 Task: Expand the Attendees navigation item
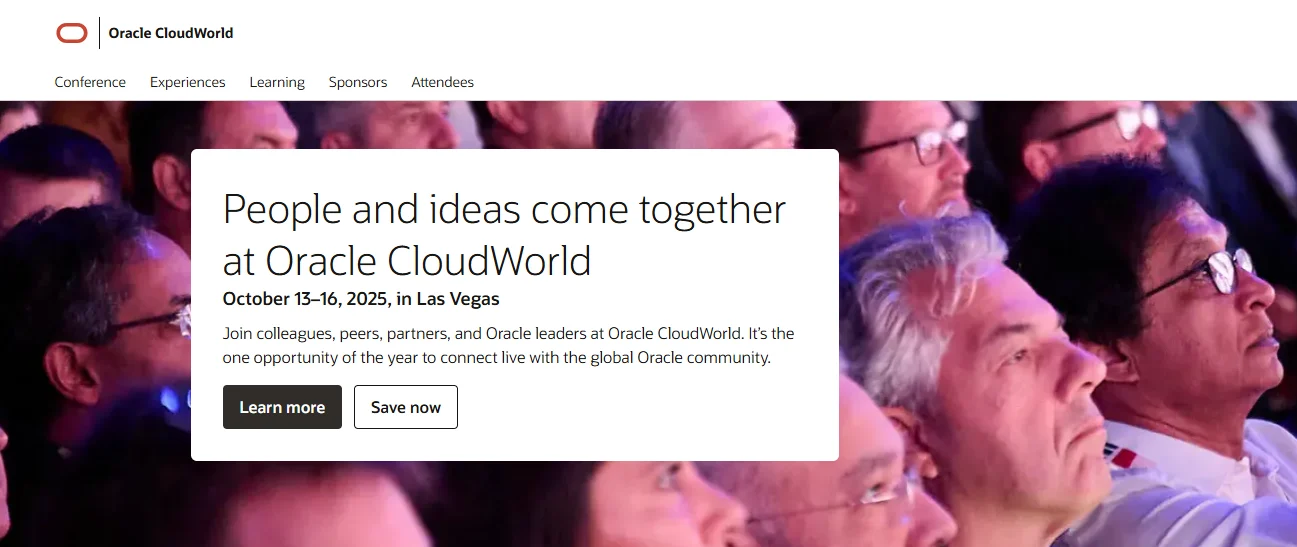pos(443,82)
